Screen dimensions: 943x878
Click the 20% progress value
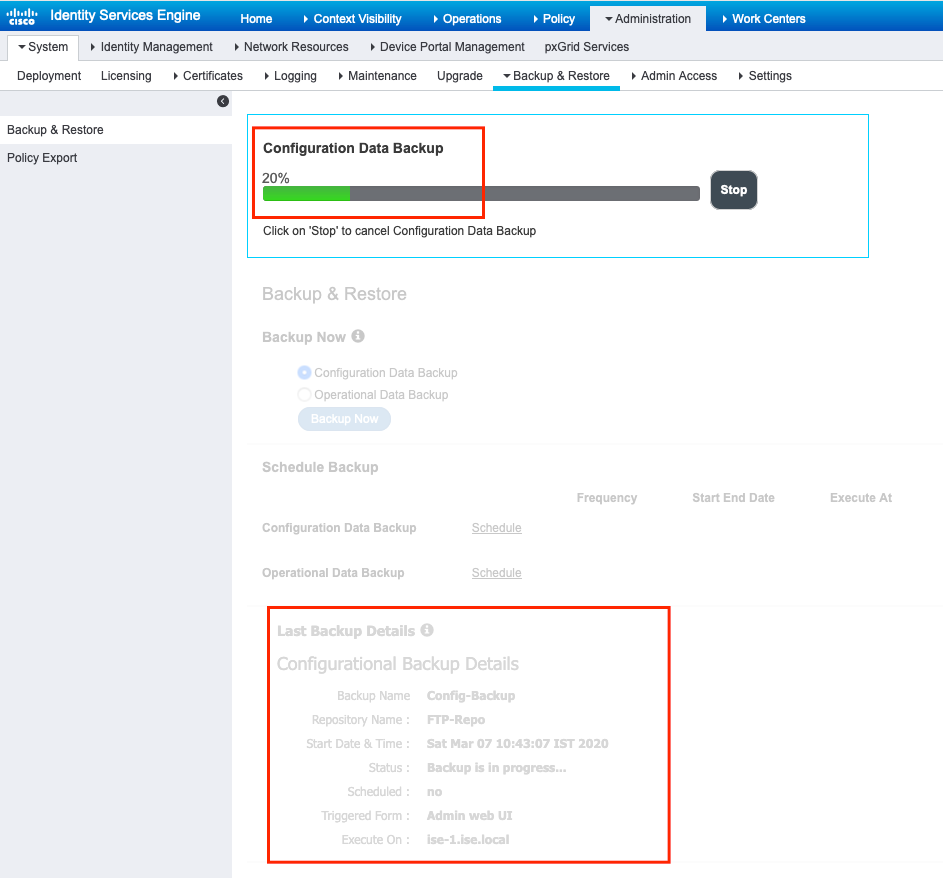(x=275, y=178)
